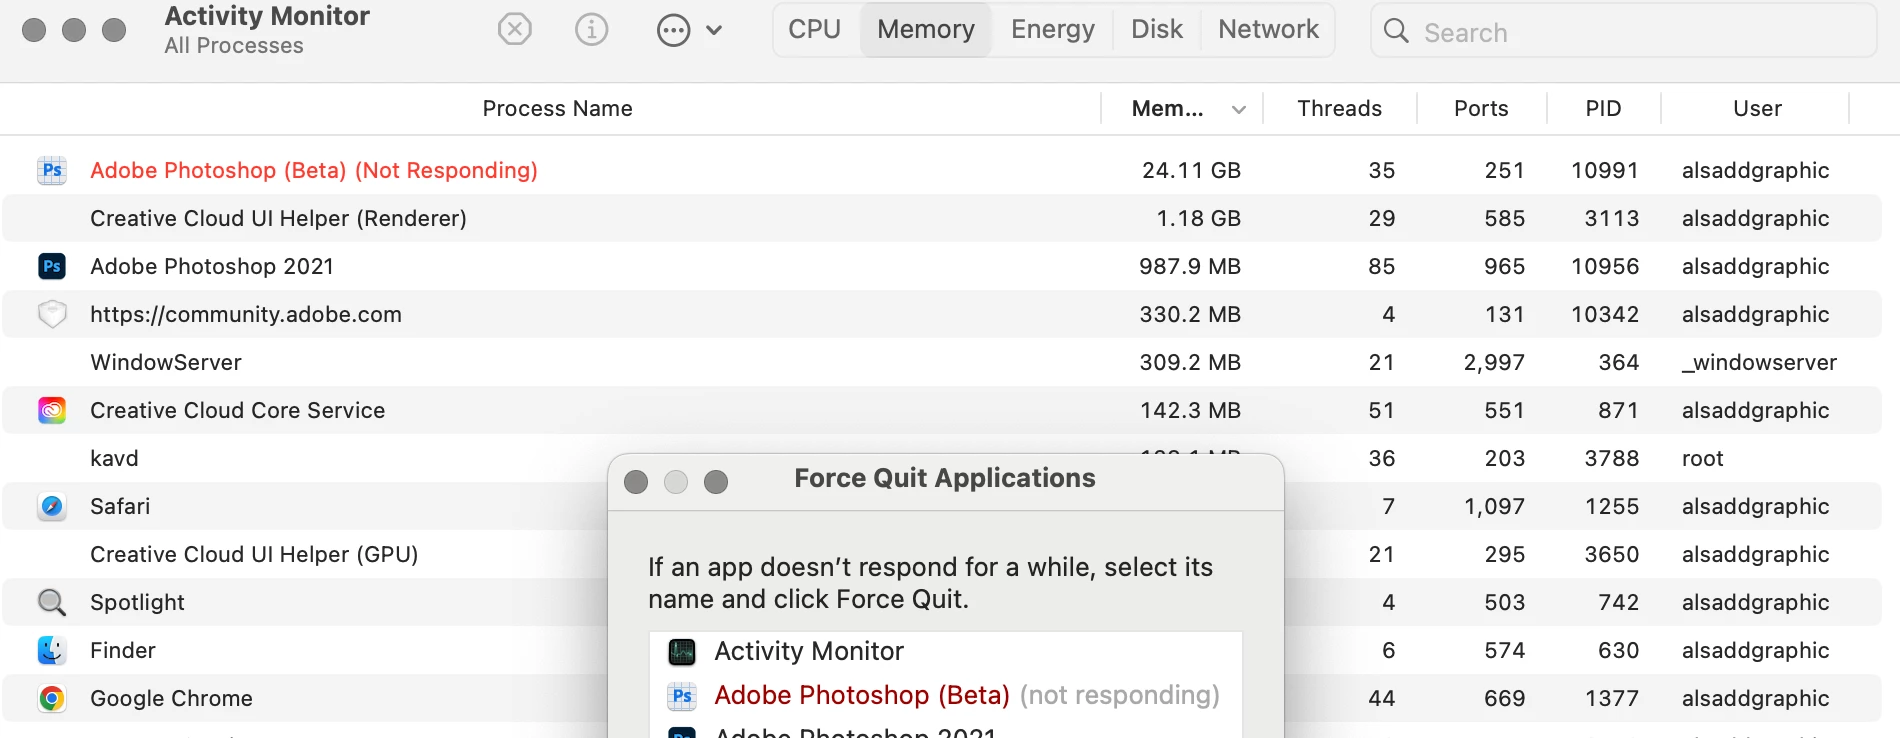The height and width of the screenshot is (738, 1900).
Task: Click the Adobe Photoshop 2021 icon
Action: tap(52, 266)
